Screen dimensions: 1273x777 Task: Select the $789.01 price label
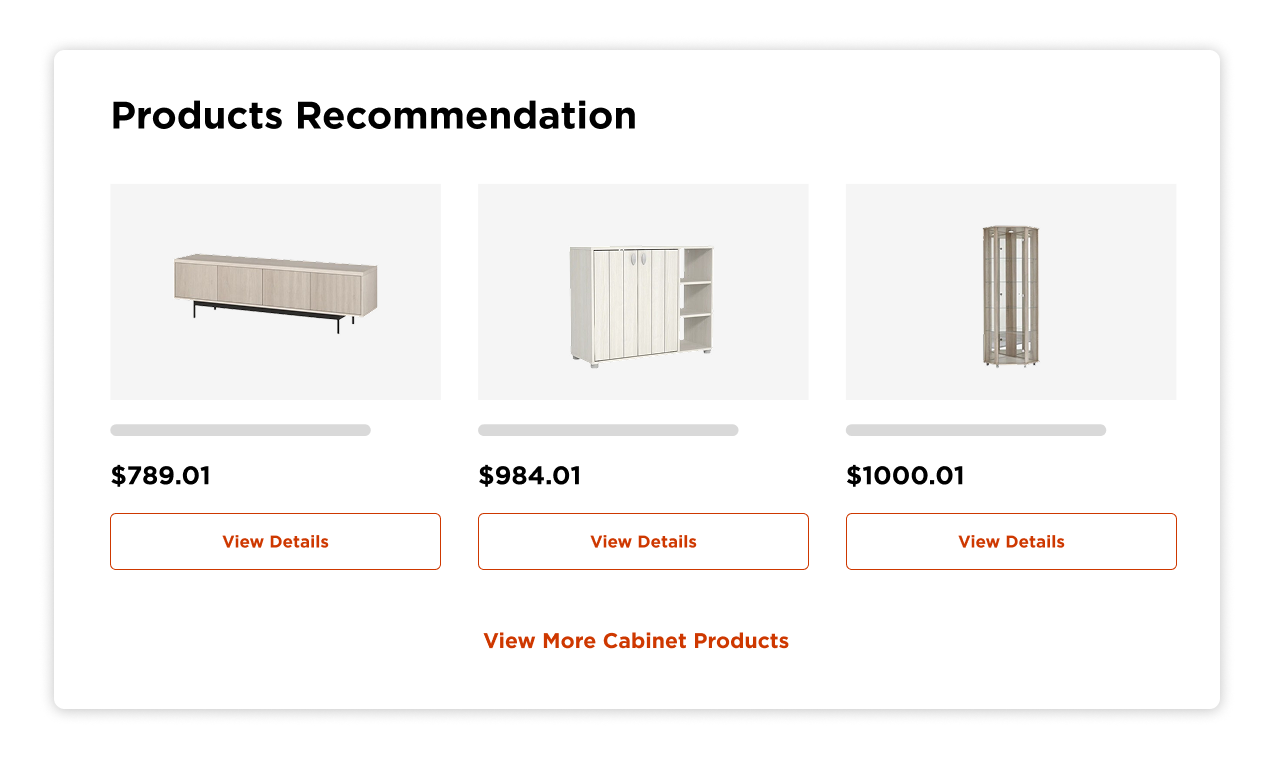pyautogui.click(x=161, y=476)
